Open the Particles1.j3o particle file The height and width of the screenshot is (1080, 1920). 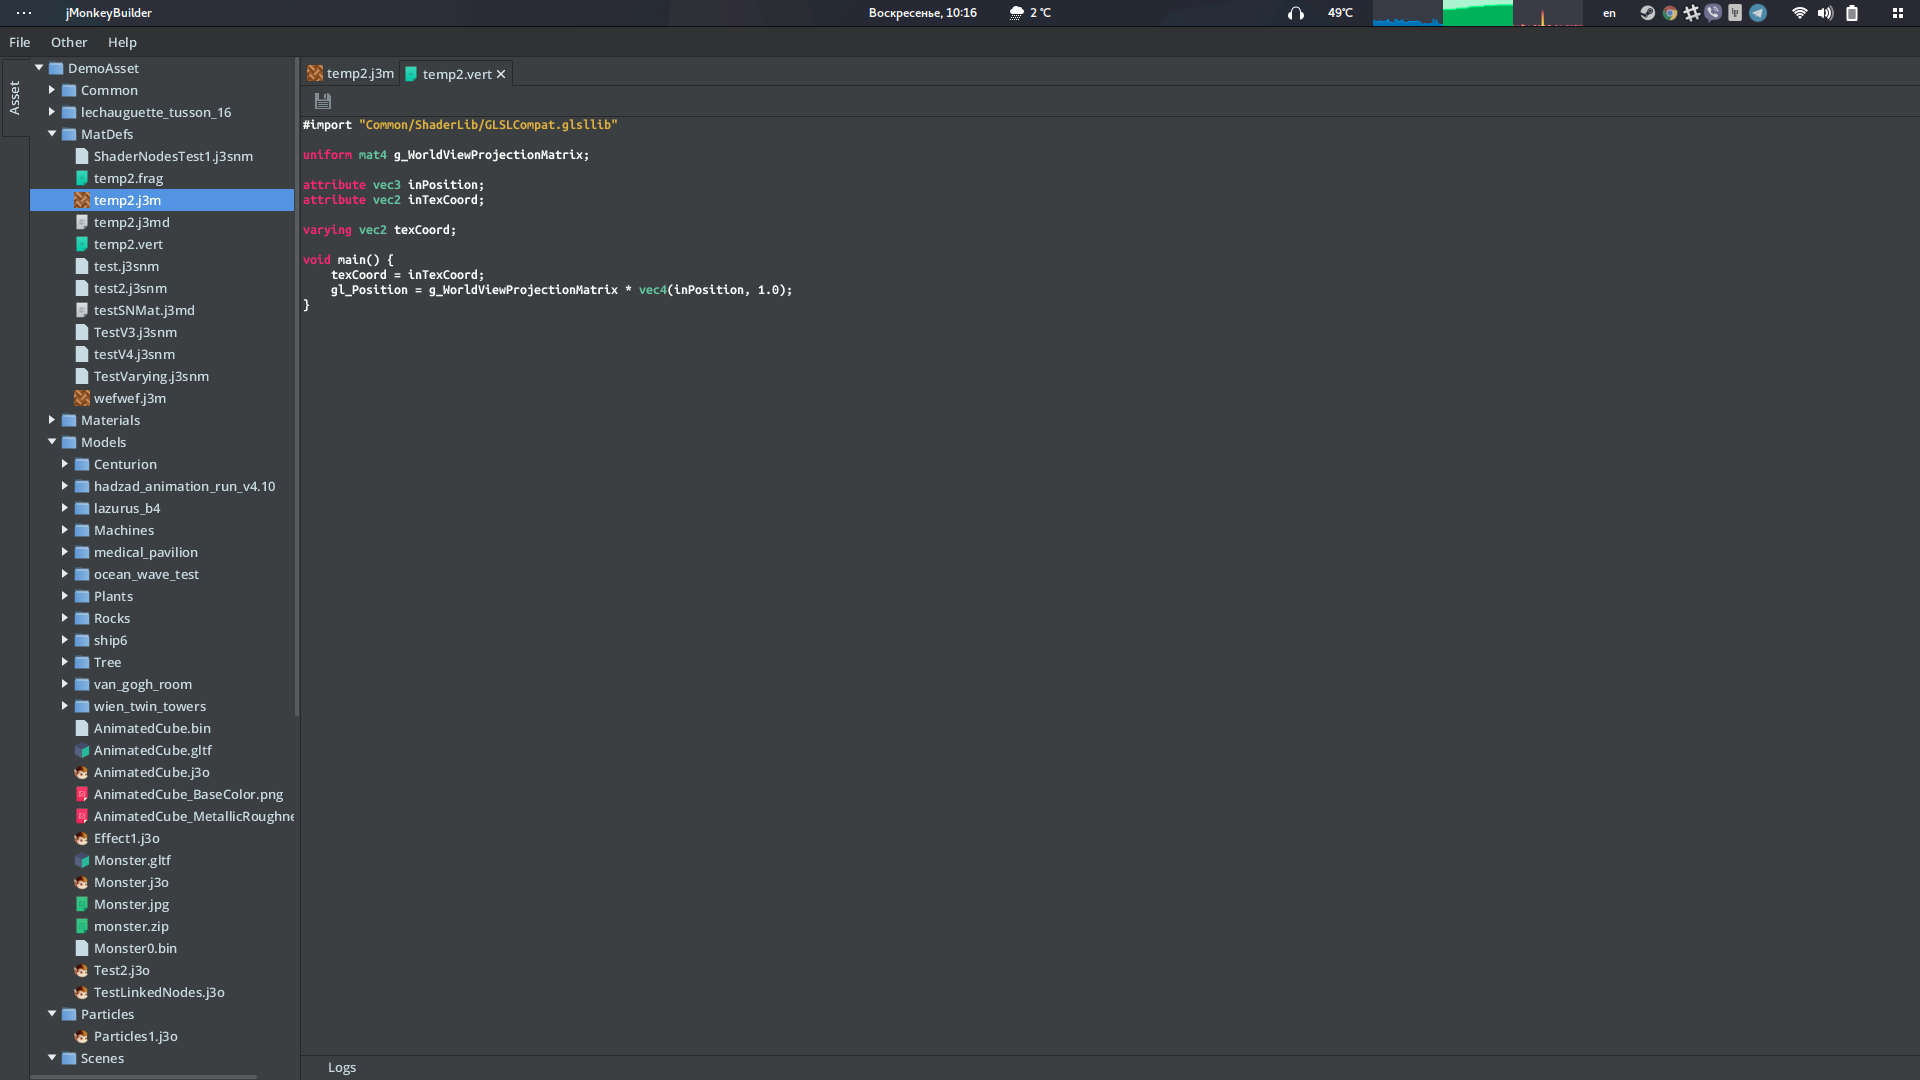(x=136, y=1036)
